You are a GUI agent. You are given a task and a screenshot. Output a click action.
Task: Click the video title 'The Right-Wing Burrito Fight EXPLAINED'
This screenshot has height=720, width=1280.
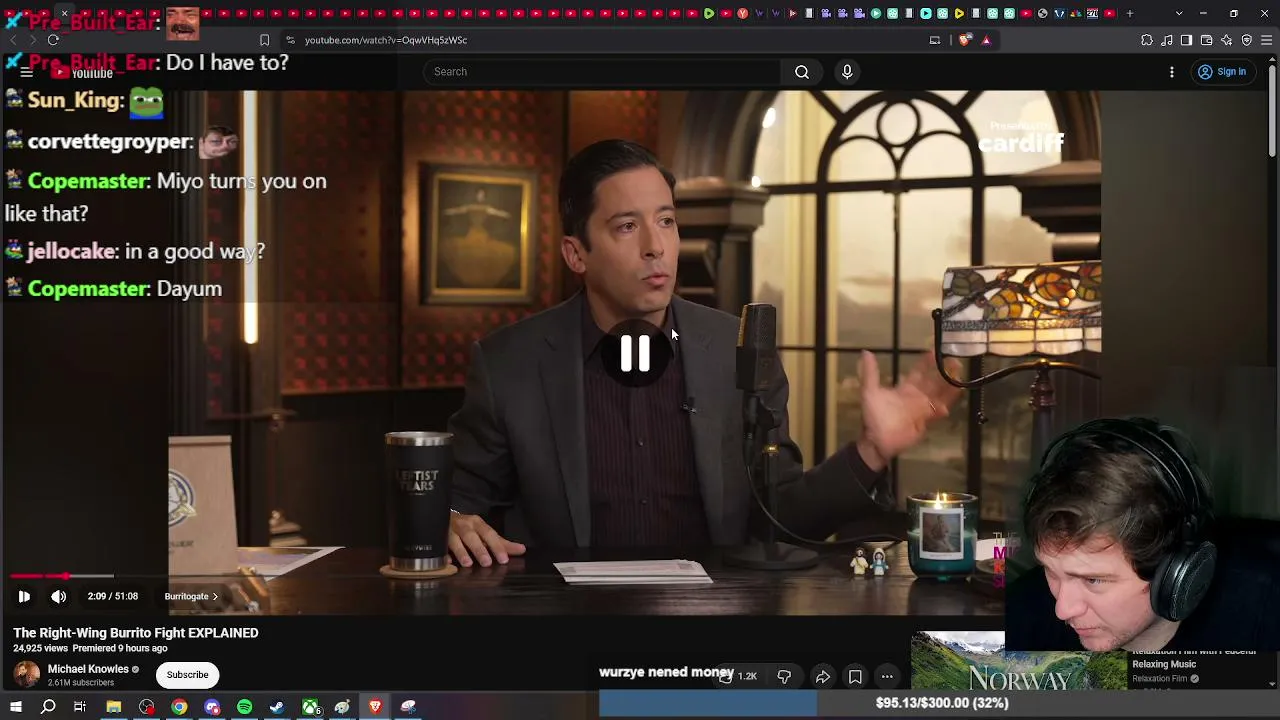click(x=136, y=633)
